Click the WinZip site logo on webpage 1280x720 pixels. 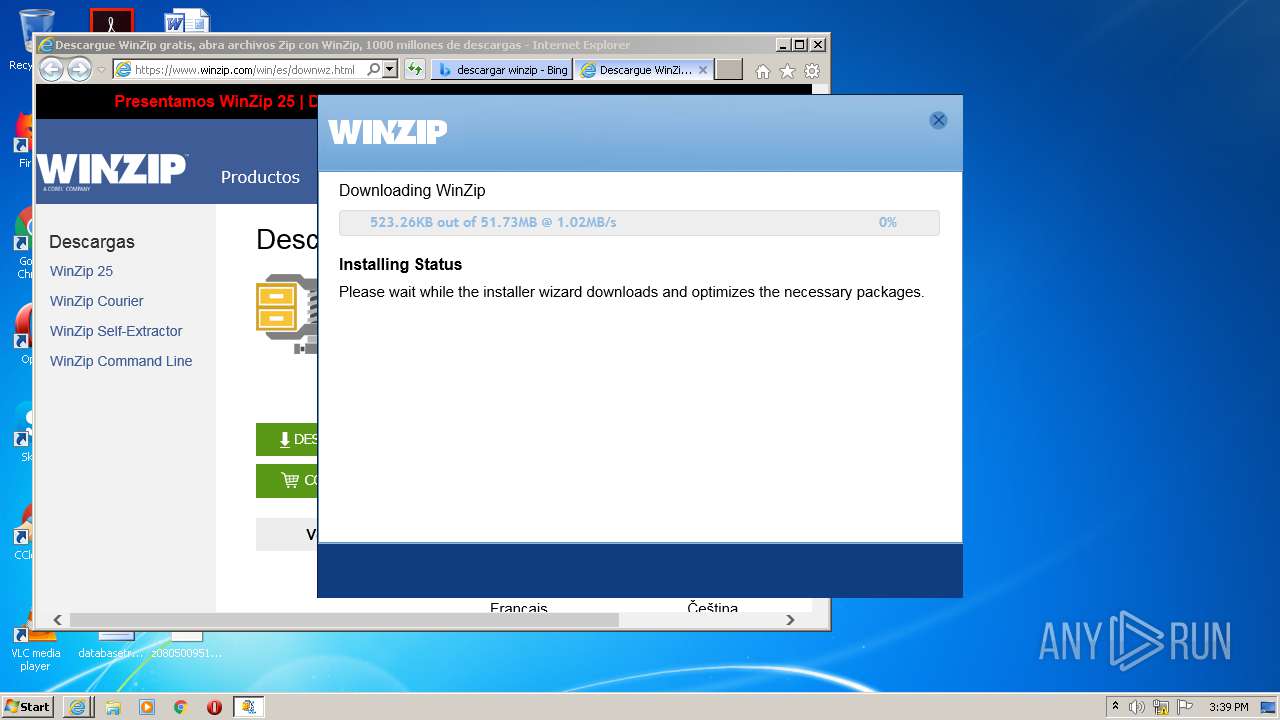point(112,170)
